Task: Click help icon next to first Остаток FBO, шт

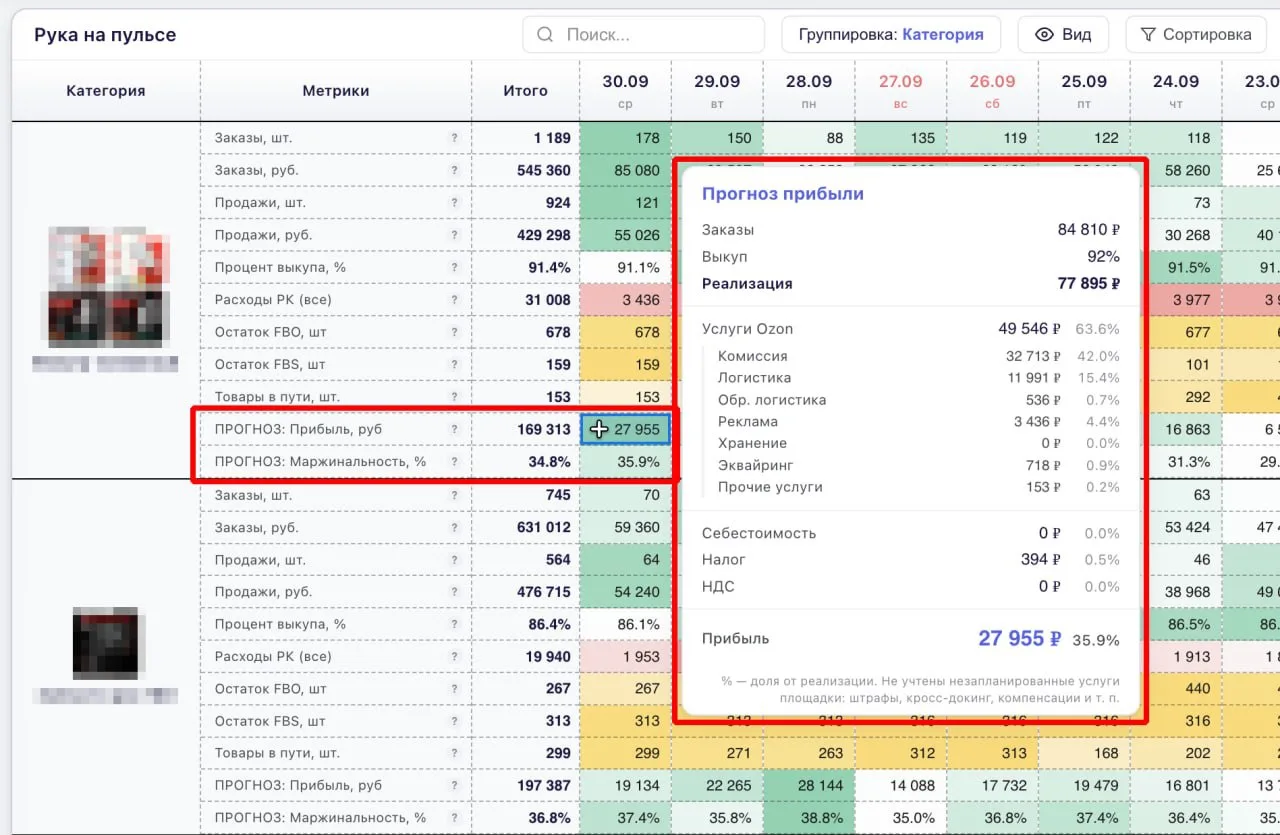Action: [x=454, y=332]
